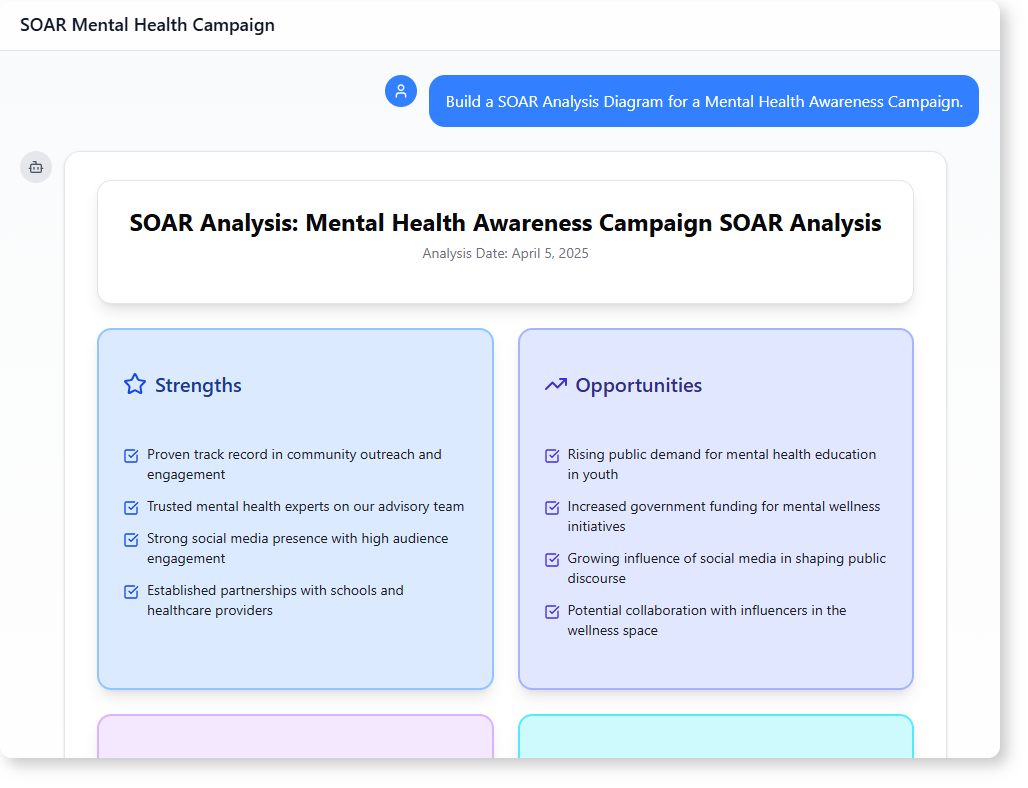Click the Opportunities section heading

point(638,385)
